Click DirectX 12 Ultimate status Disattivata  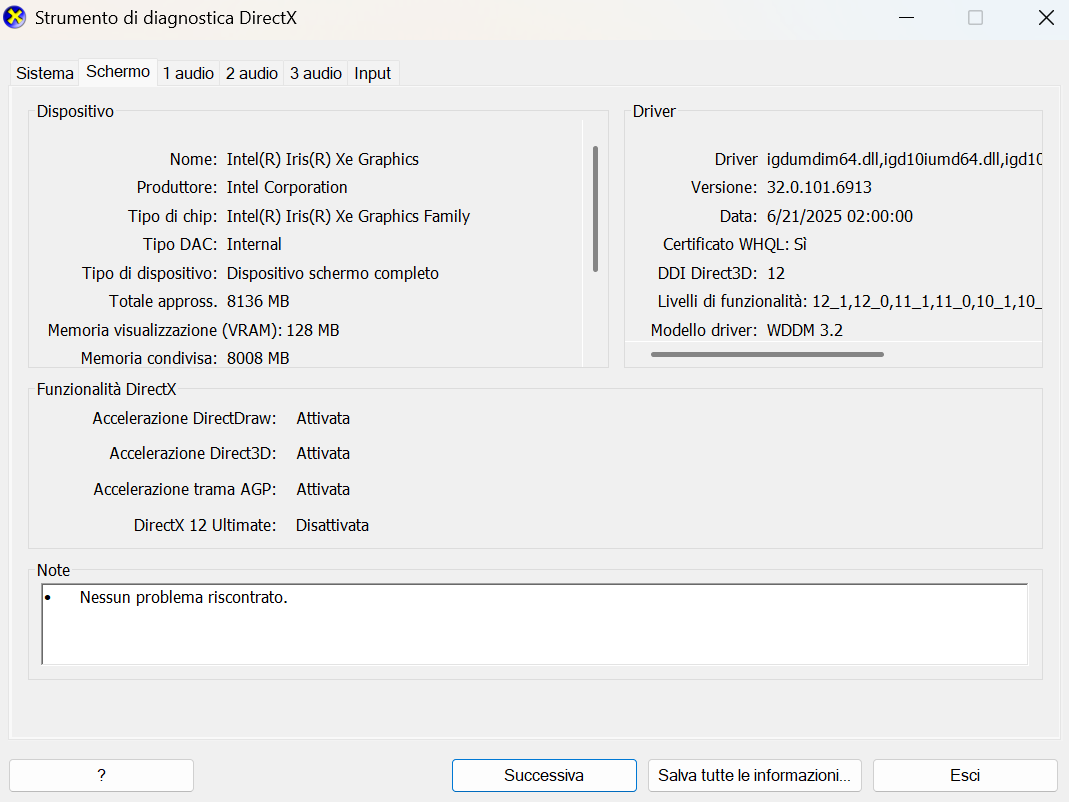[332, 525]
